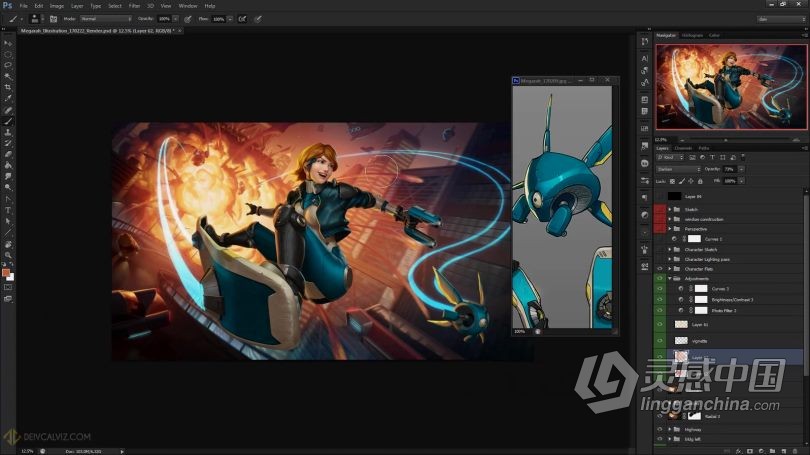Select the Crop tool
The height and width of the screenshot is (455, 810).
click(8, 87)
